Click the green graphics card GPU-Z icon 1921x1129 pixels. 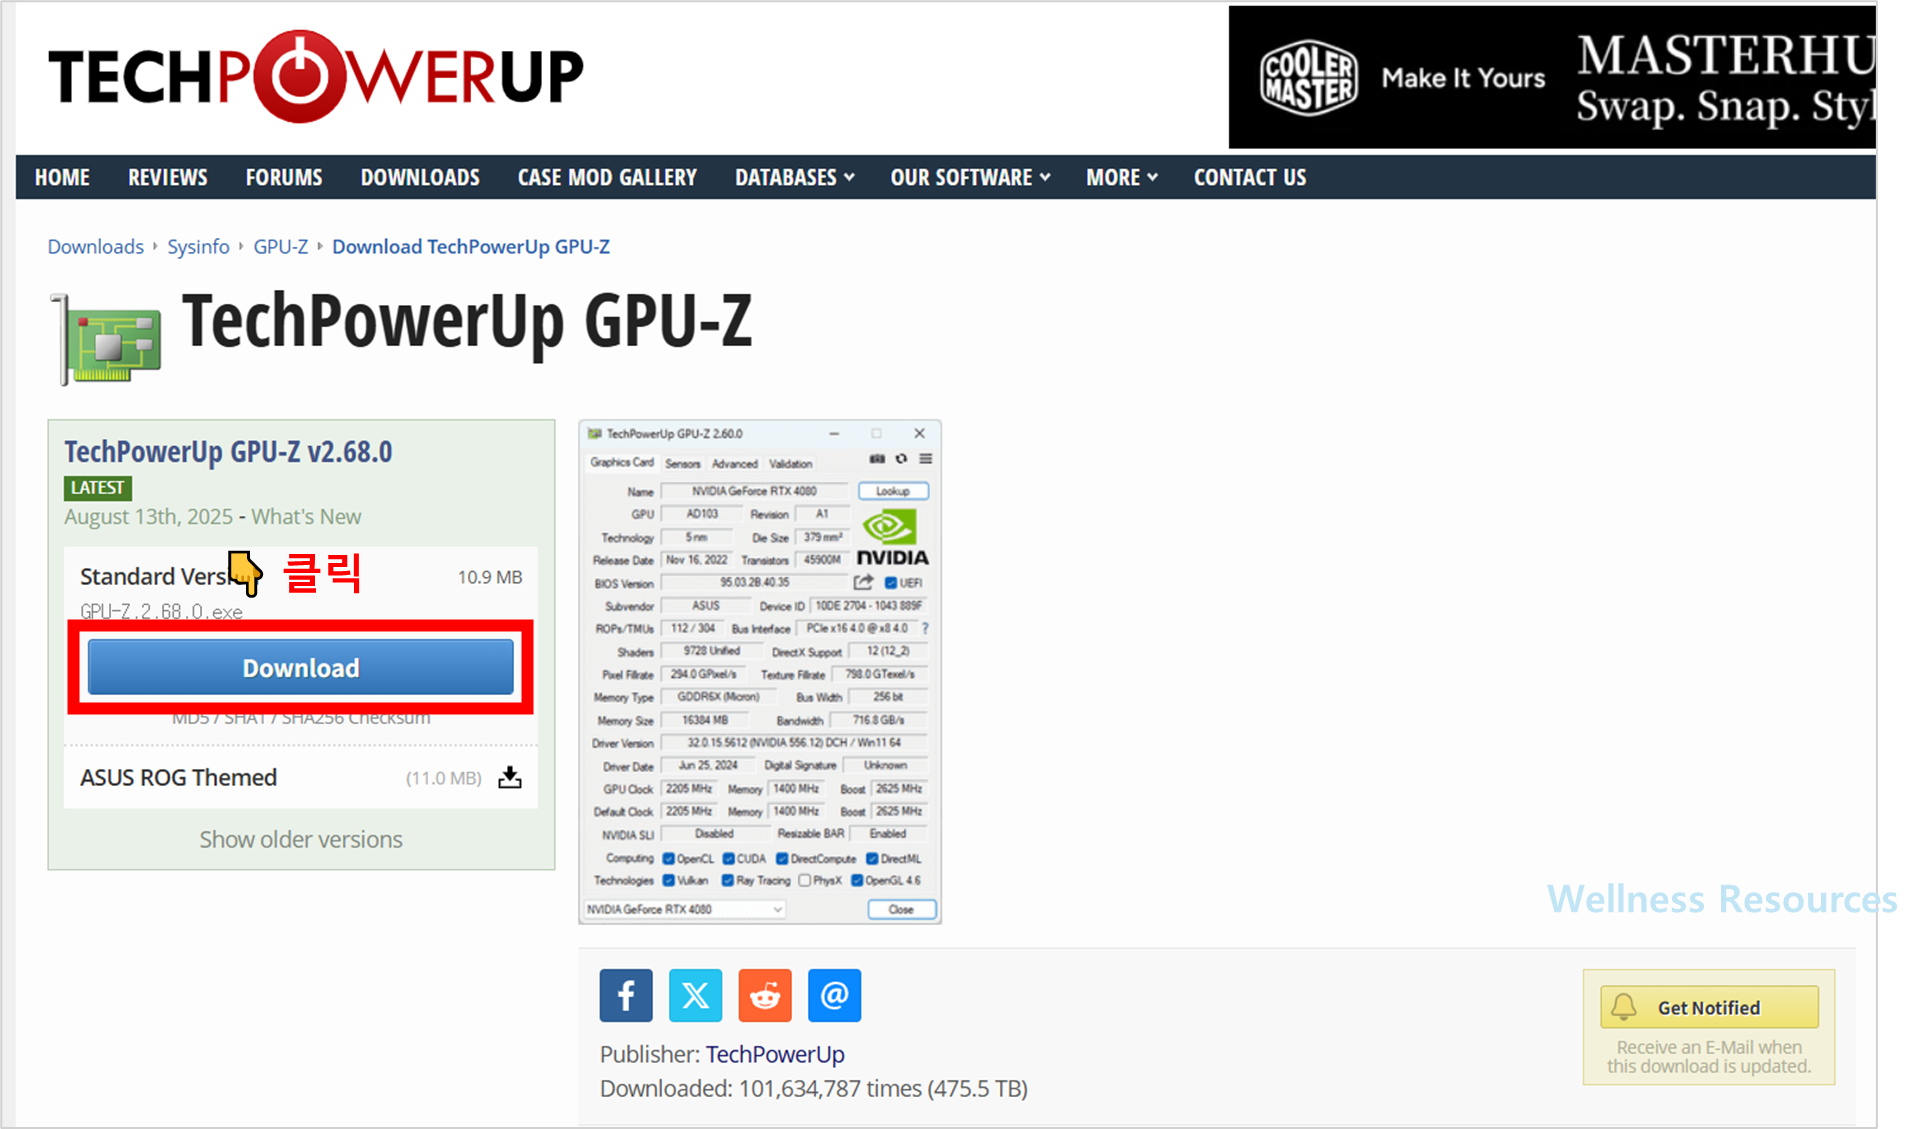(107, 340)
